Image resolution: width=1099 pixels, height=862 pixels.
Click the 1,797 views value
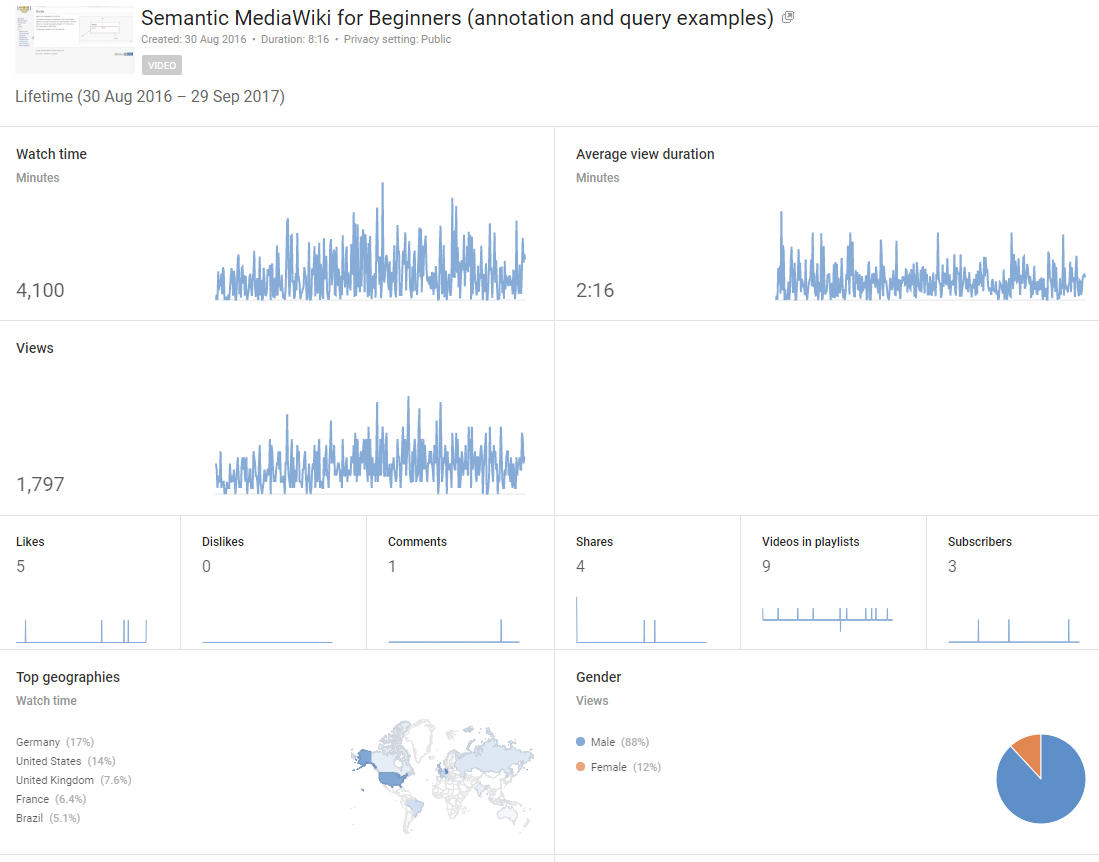[40, 484]
